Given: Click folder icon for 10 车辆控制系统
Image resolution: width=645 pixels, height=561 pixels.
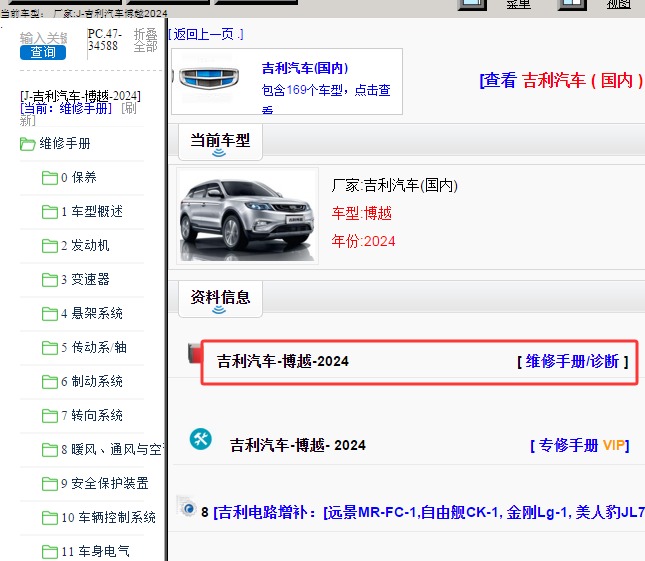Looking at the screenshot, I should point(49,518).
